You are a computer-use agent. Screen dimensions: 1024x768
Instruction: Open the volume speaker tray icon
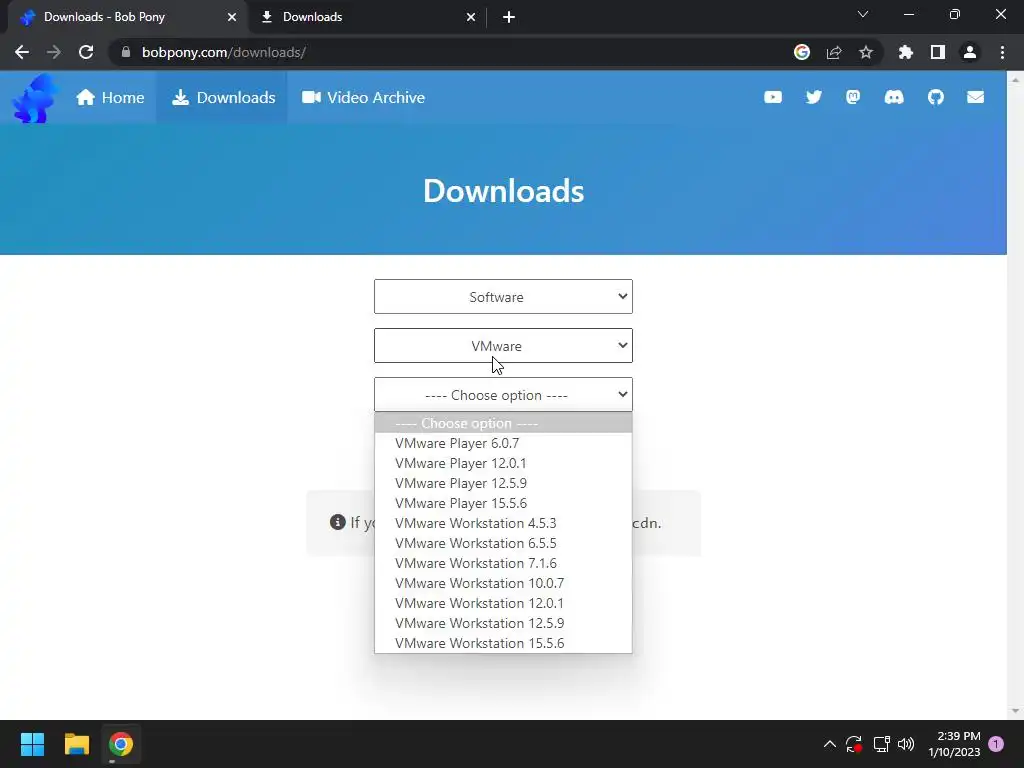pyautogui.click(x=906, y=744)
